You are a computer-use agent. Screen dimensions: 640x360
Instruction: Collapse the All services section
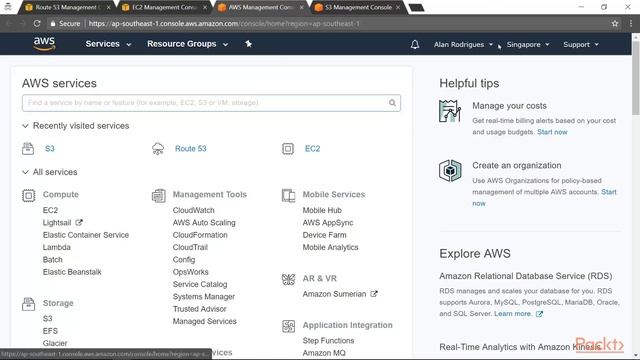25,172
